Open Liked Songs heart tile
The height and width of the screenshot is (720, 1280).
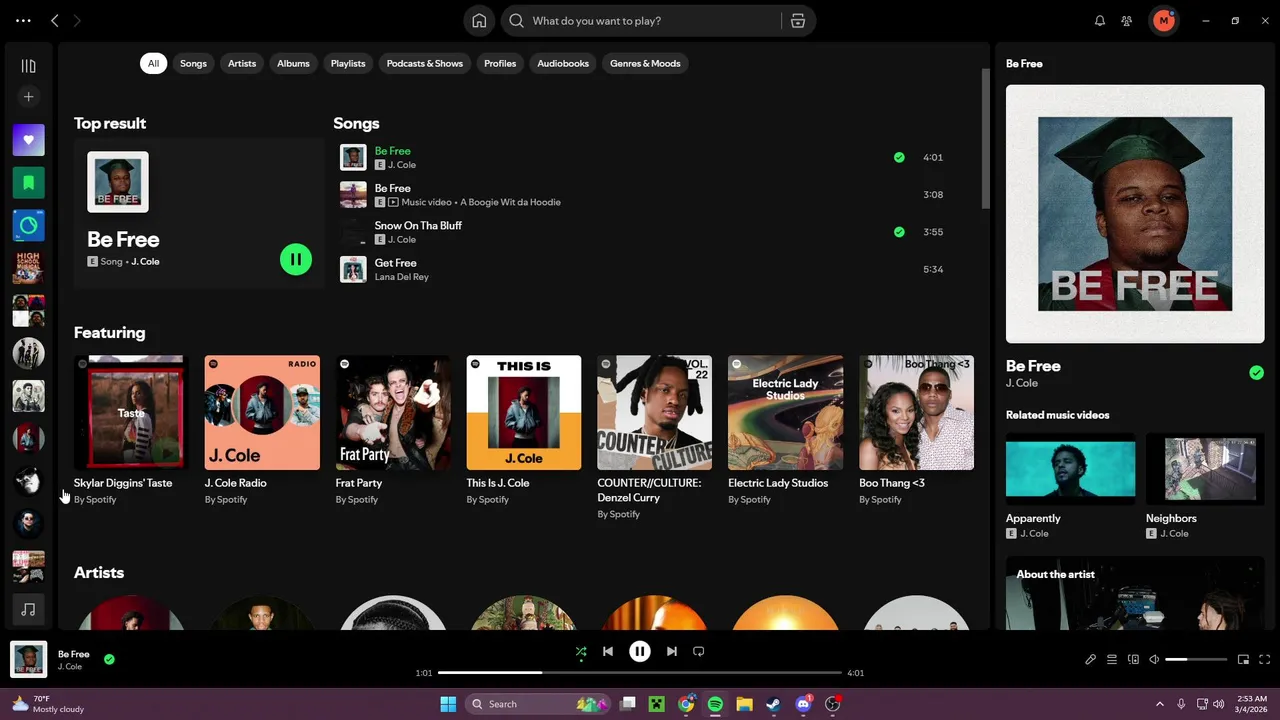point(28,140)
